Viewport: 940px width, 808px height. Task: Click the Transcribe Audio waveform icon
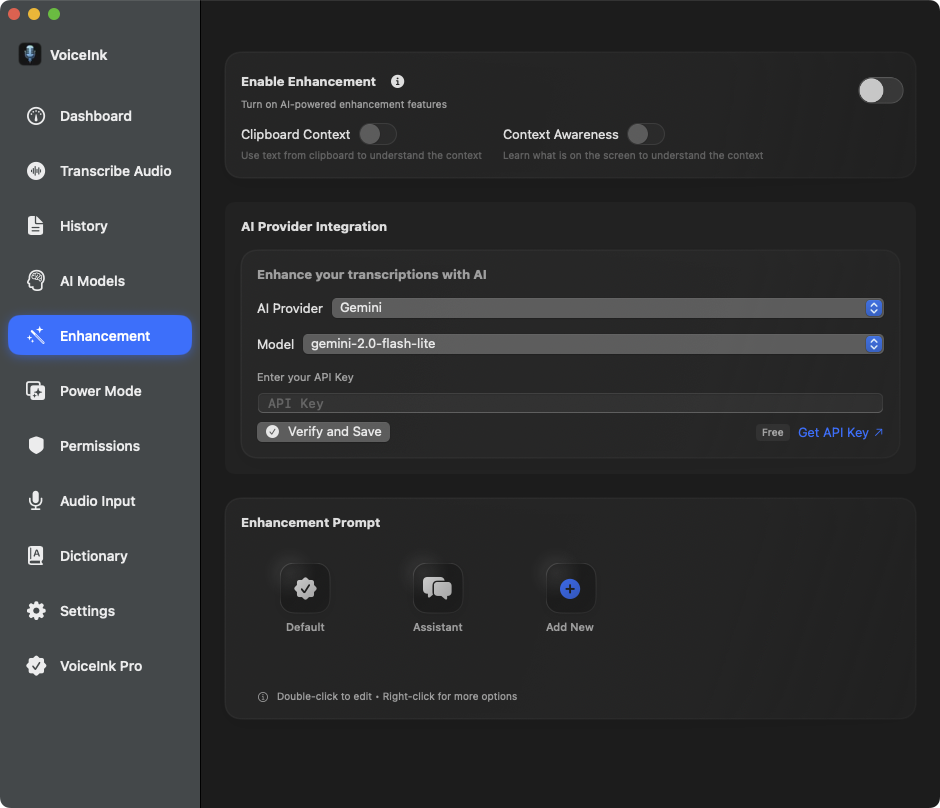coord(36,171)
